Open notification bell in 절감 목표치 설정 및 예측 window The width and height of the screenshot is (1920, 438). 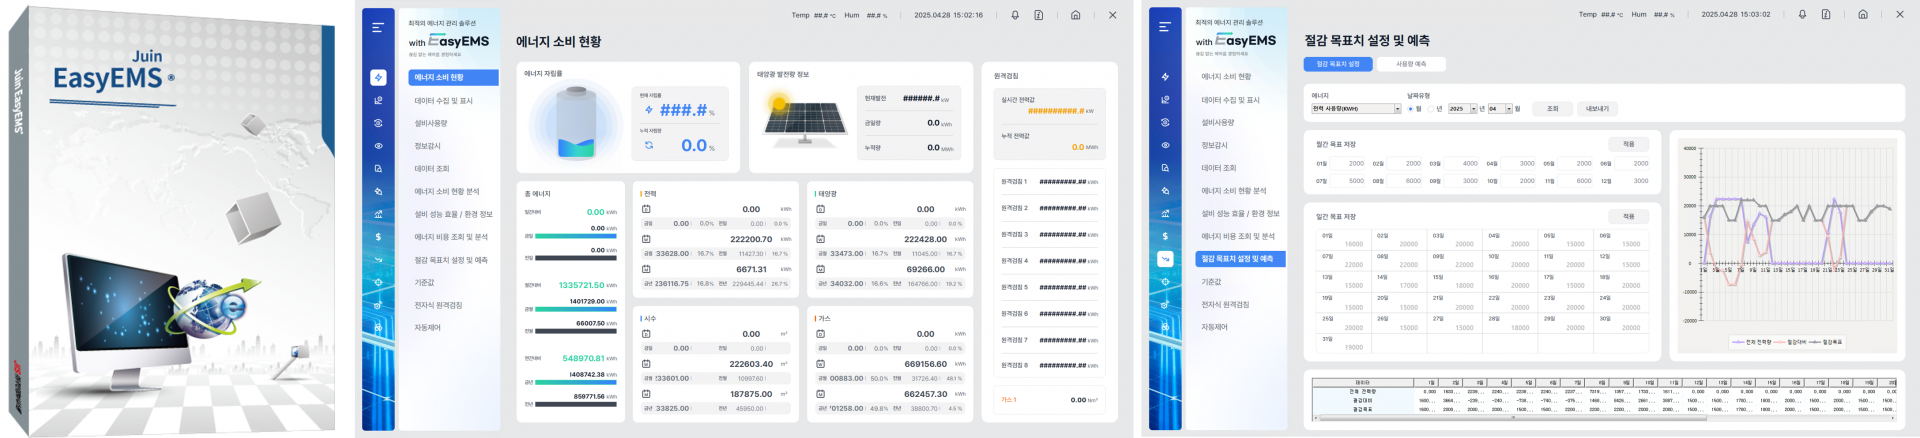click(x=1802, y=14)
